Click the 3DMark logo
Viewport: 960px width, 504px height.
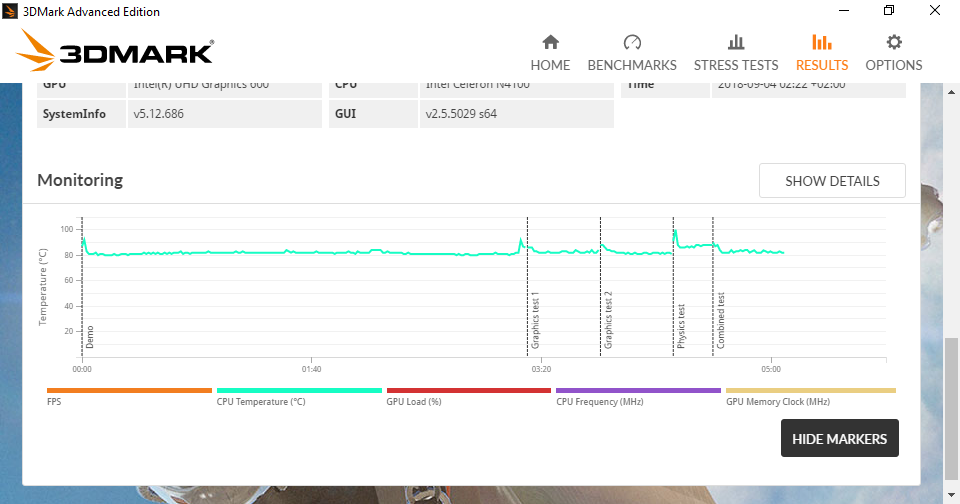pyautogui.click(x=115, y=50)
